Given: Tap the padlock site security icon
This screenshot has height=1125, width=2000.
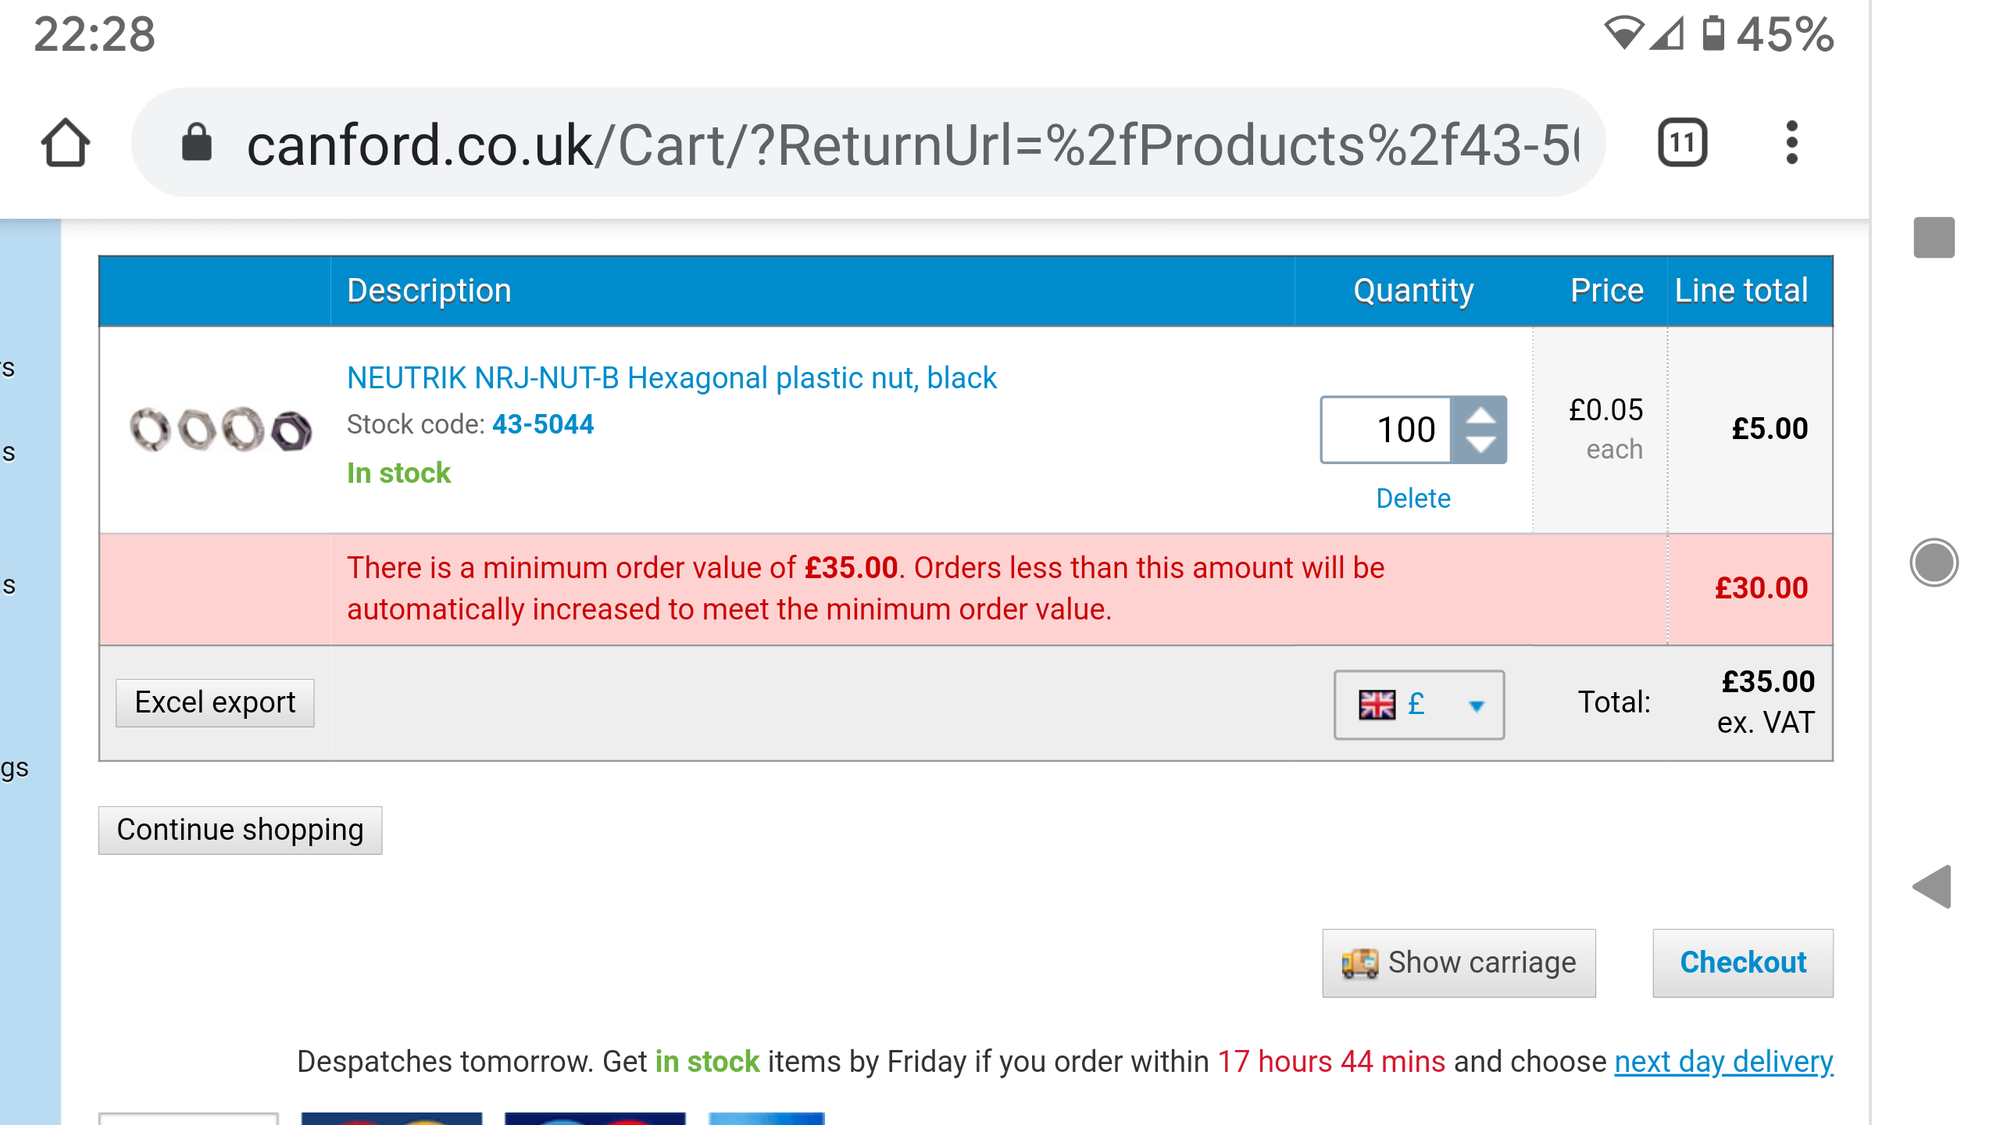Looking at the screenshot, I should tap(197, 143).
